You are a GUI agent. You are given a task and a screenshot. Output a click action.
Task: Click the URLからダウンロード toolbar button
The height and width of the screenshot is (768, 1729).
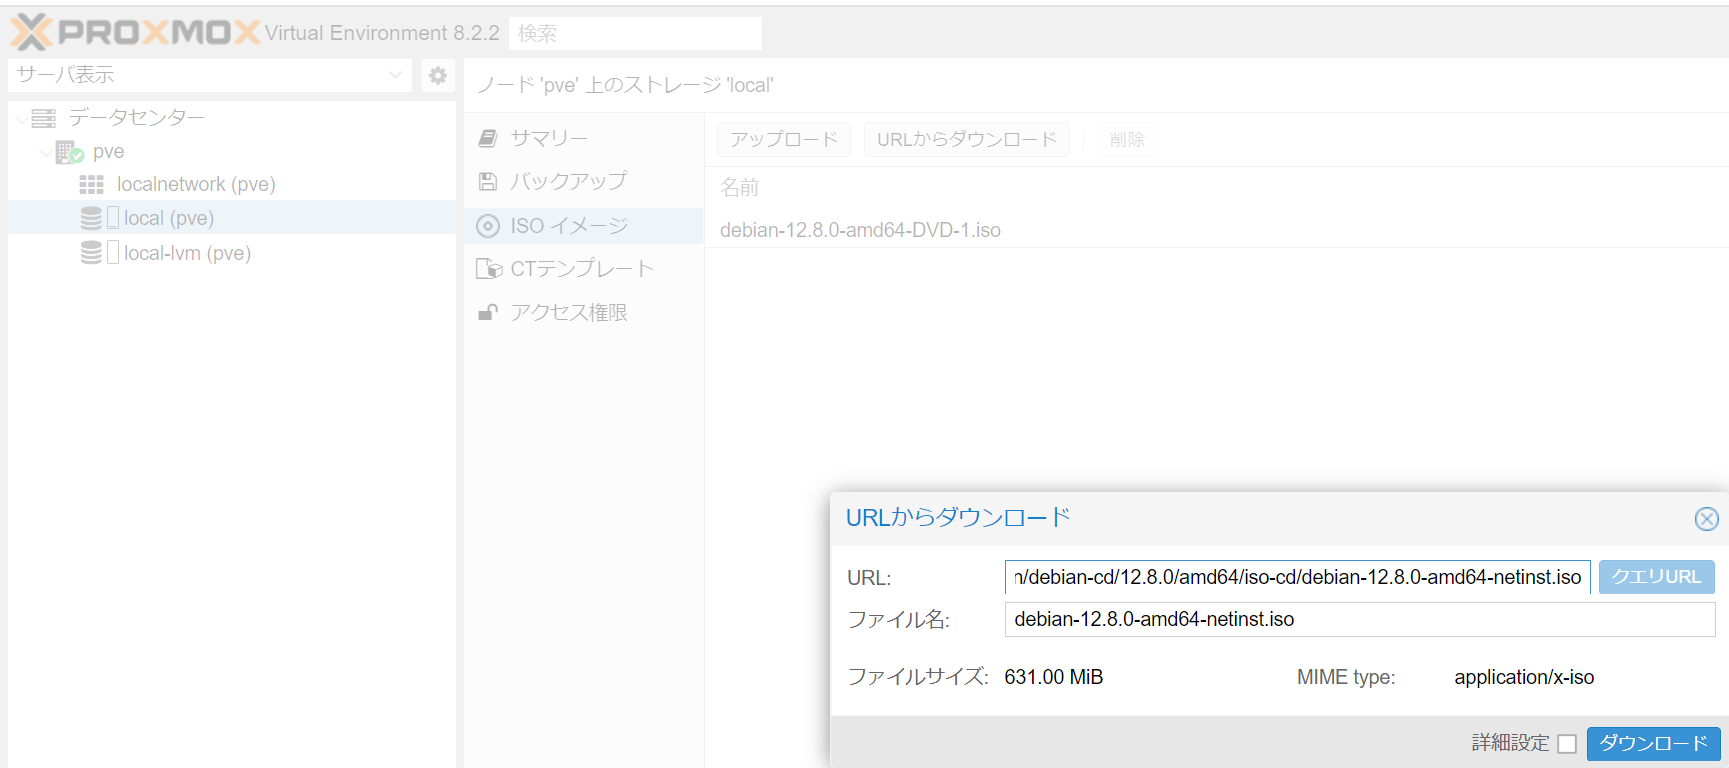(967, 140)
